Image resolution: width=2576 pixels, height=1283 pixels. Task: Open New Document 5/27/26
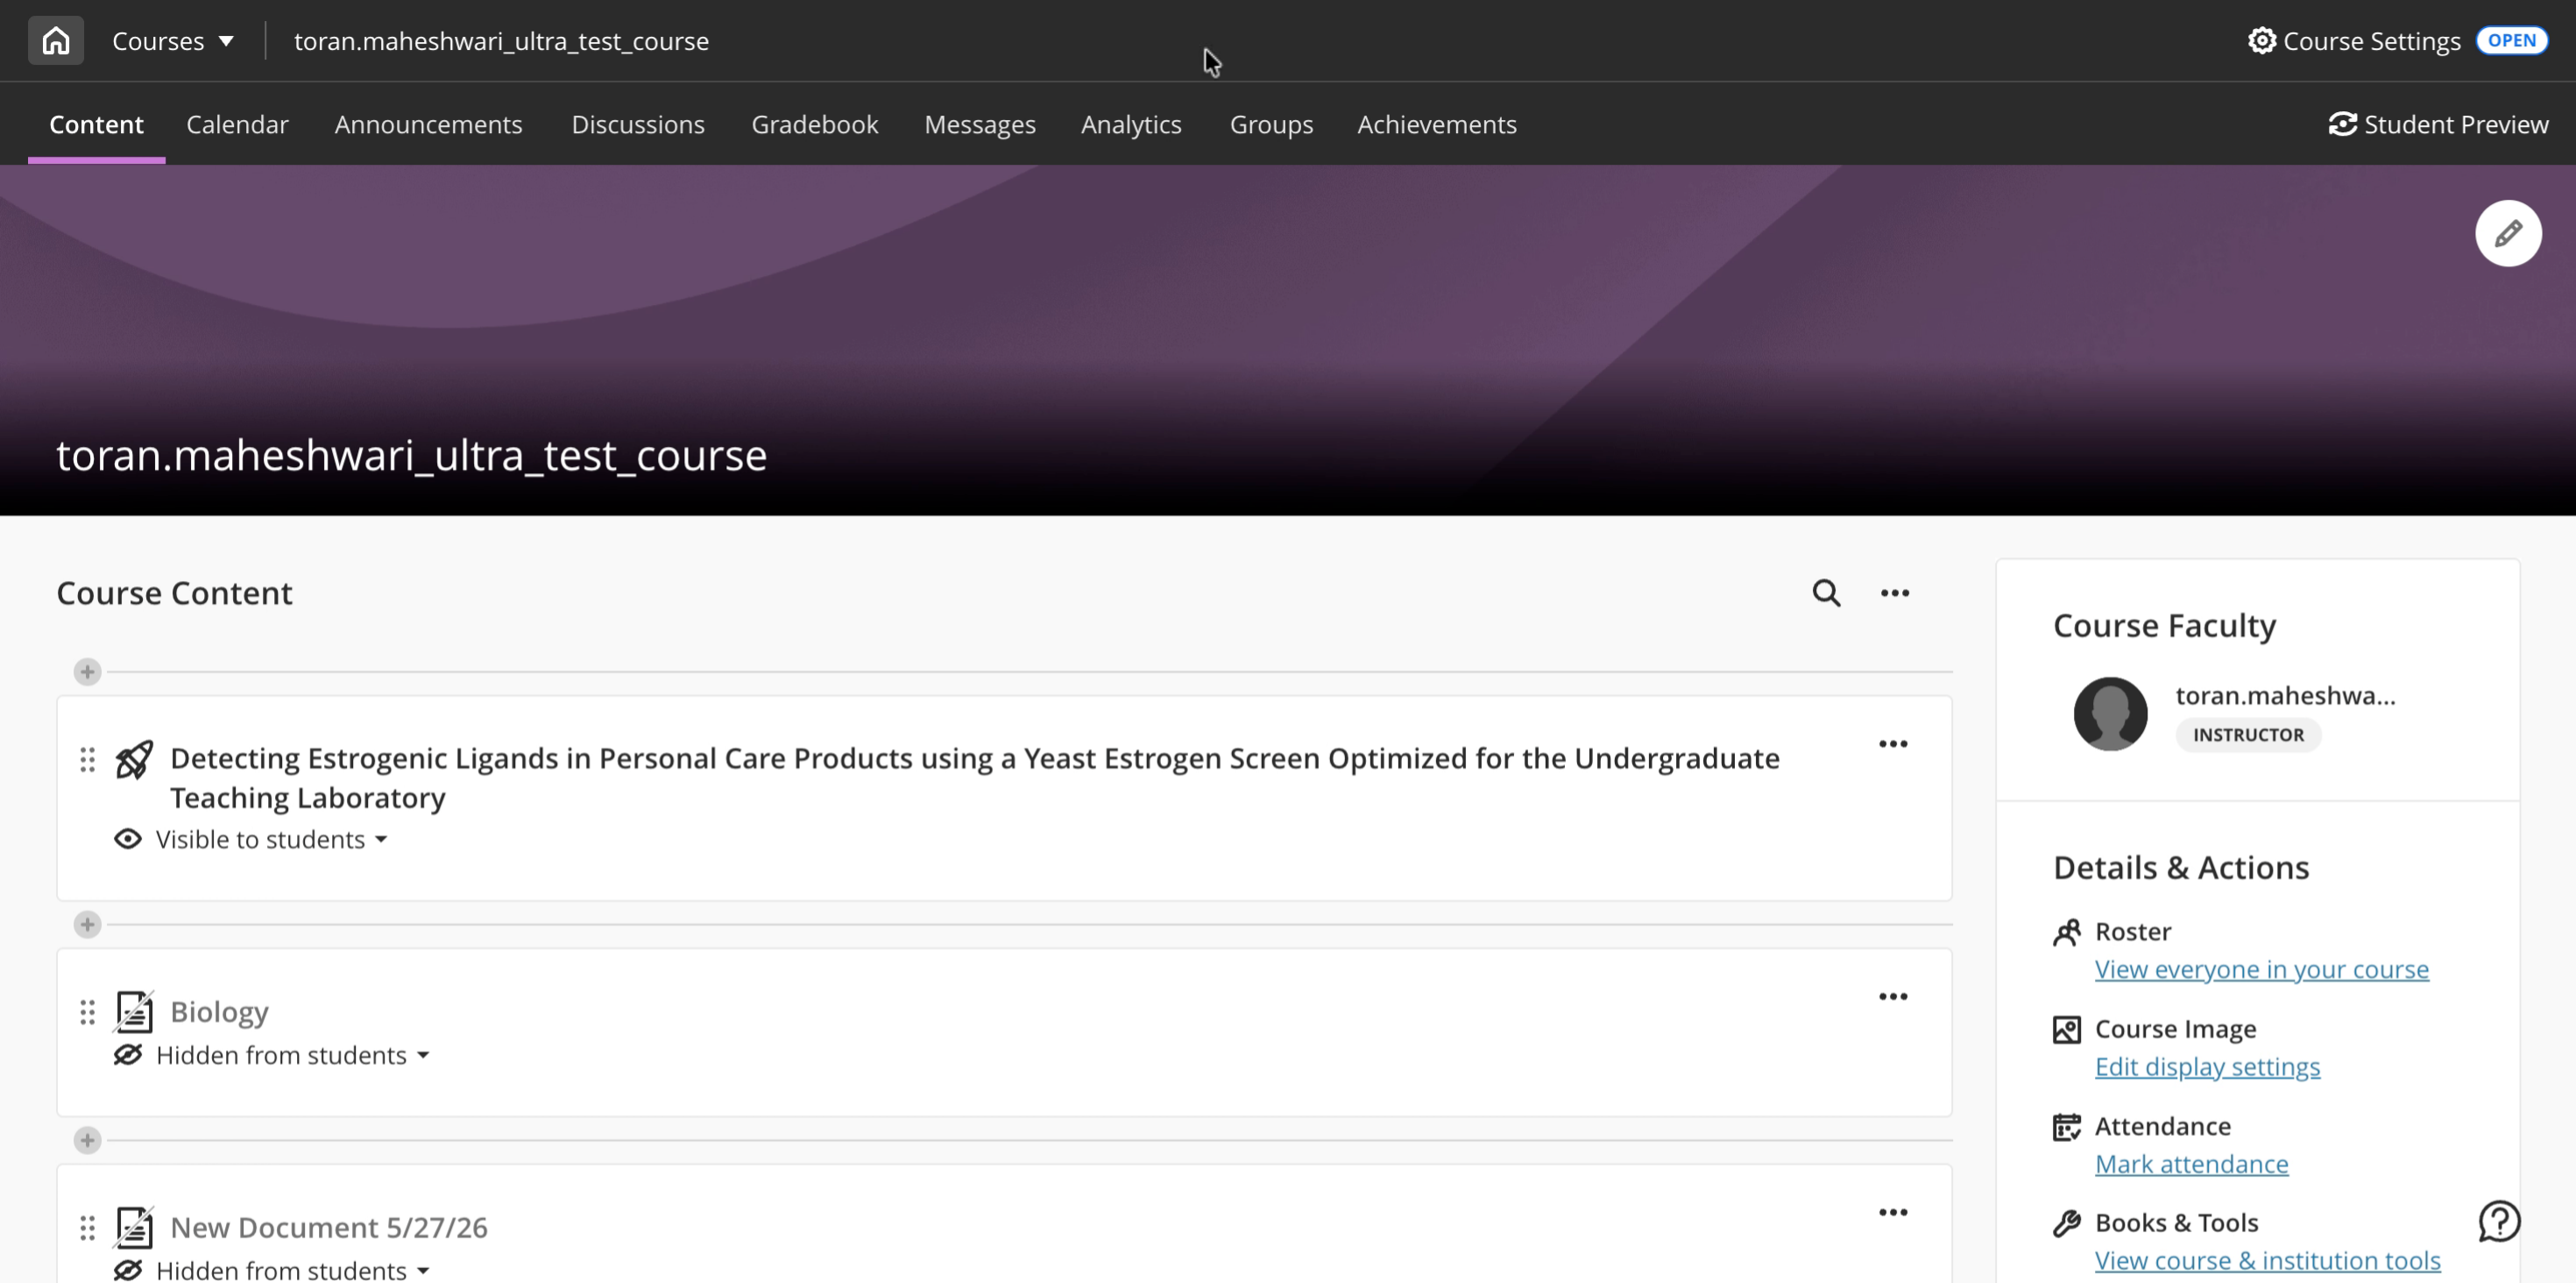[329, 1227]
